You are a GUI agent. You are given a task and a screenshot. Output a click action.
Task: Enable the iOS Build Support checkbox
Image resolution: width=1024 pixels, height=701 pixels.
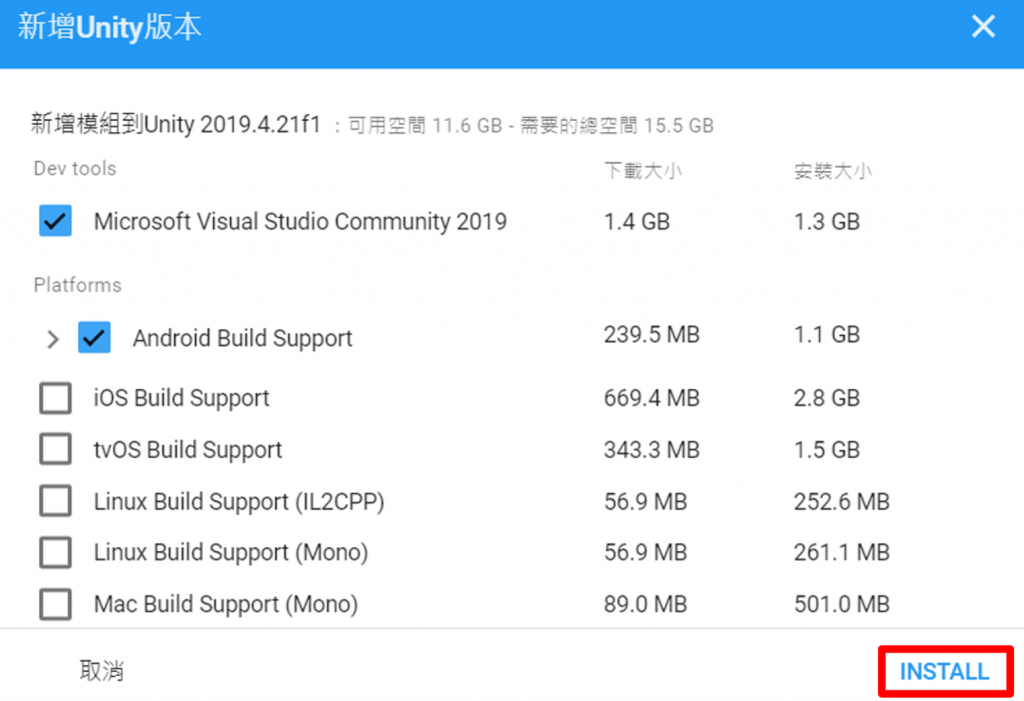click(56, 397)
